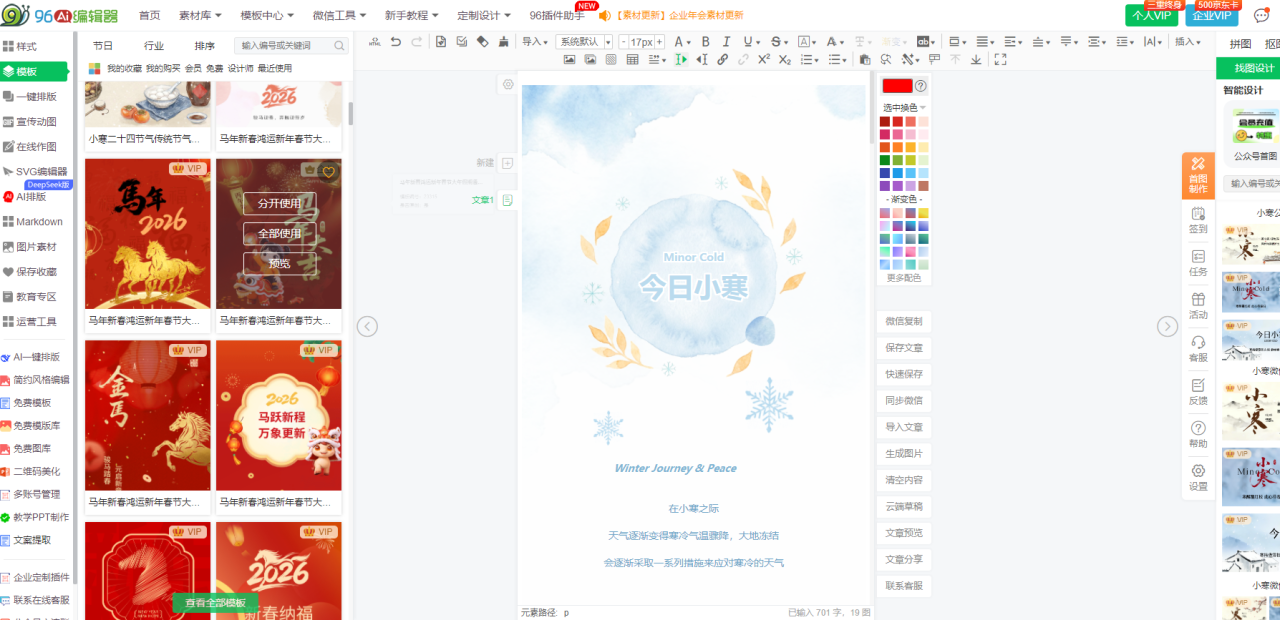Toggle the left-to-right text direction icon
Viewport: 1280px width, 620px height.
coord(681,60)
